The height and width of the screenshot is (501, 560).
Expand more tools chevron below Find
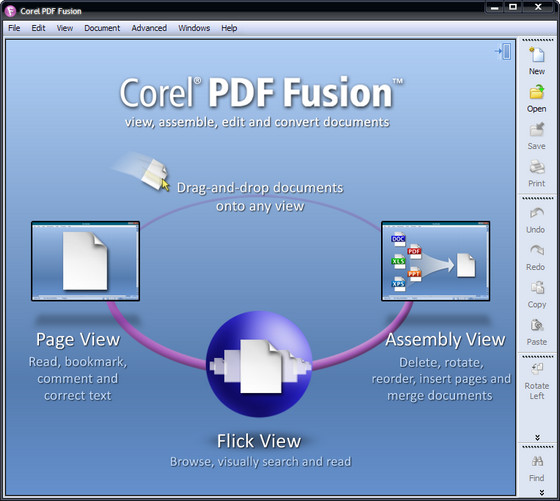click(x=542, y=493)
